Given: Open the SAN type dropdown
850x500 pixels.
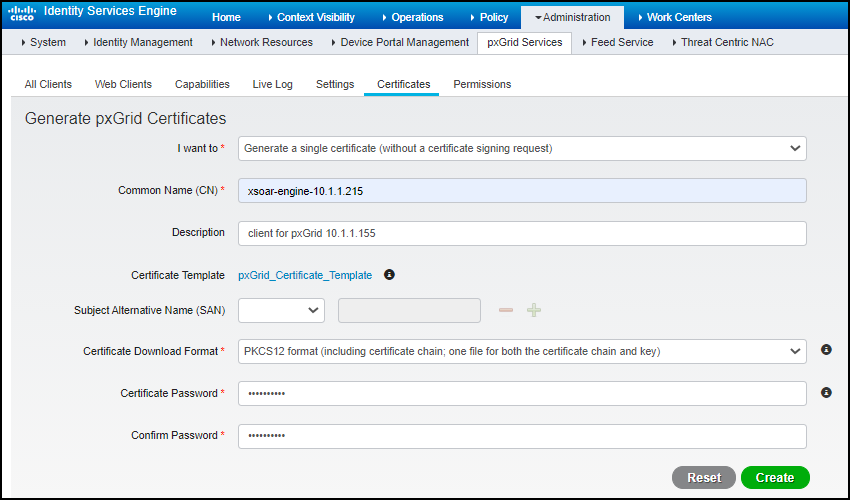Looking at the screenshot, I should (281, 310).
